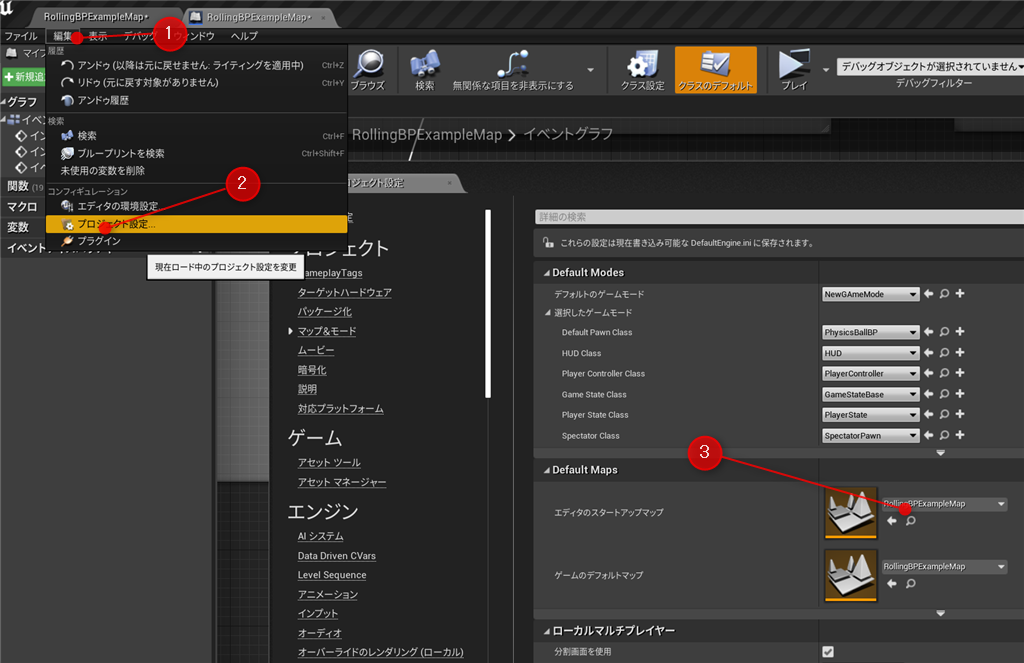
Task: Open the ヘルプ menu in the menu bar
Action: pos(244,36)
